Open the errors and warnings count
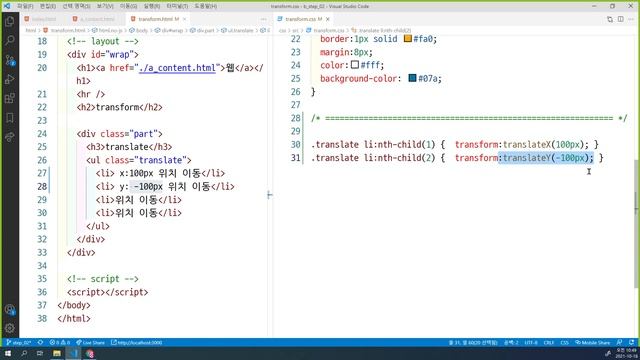Image resolution: width=640 pixels, height=360 pixels. click(60, 343)
